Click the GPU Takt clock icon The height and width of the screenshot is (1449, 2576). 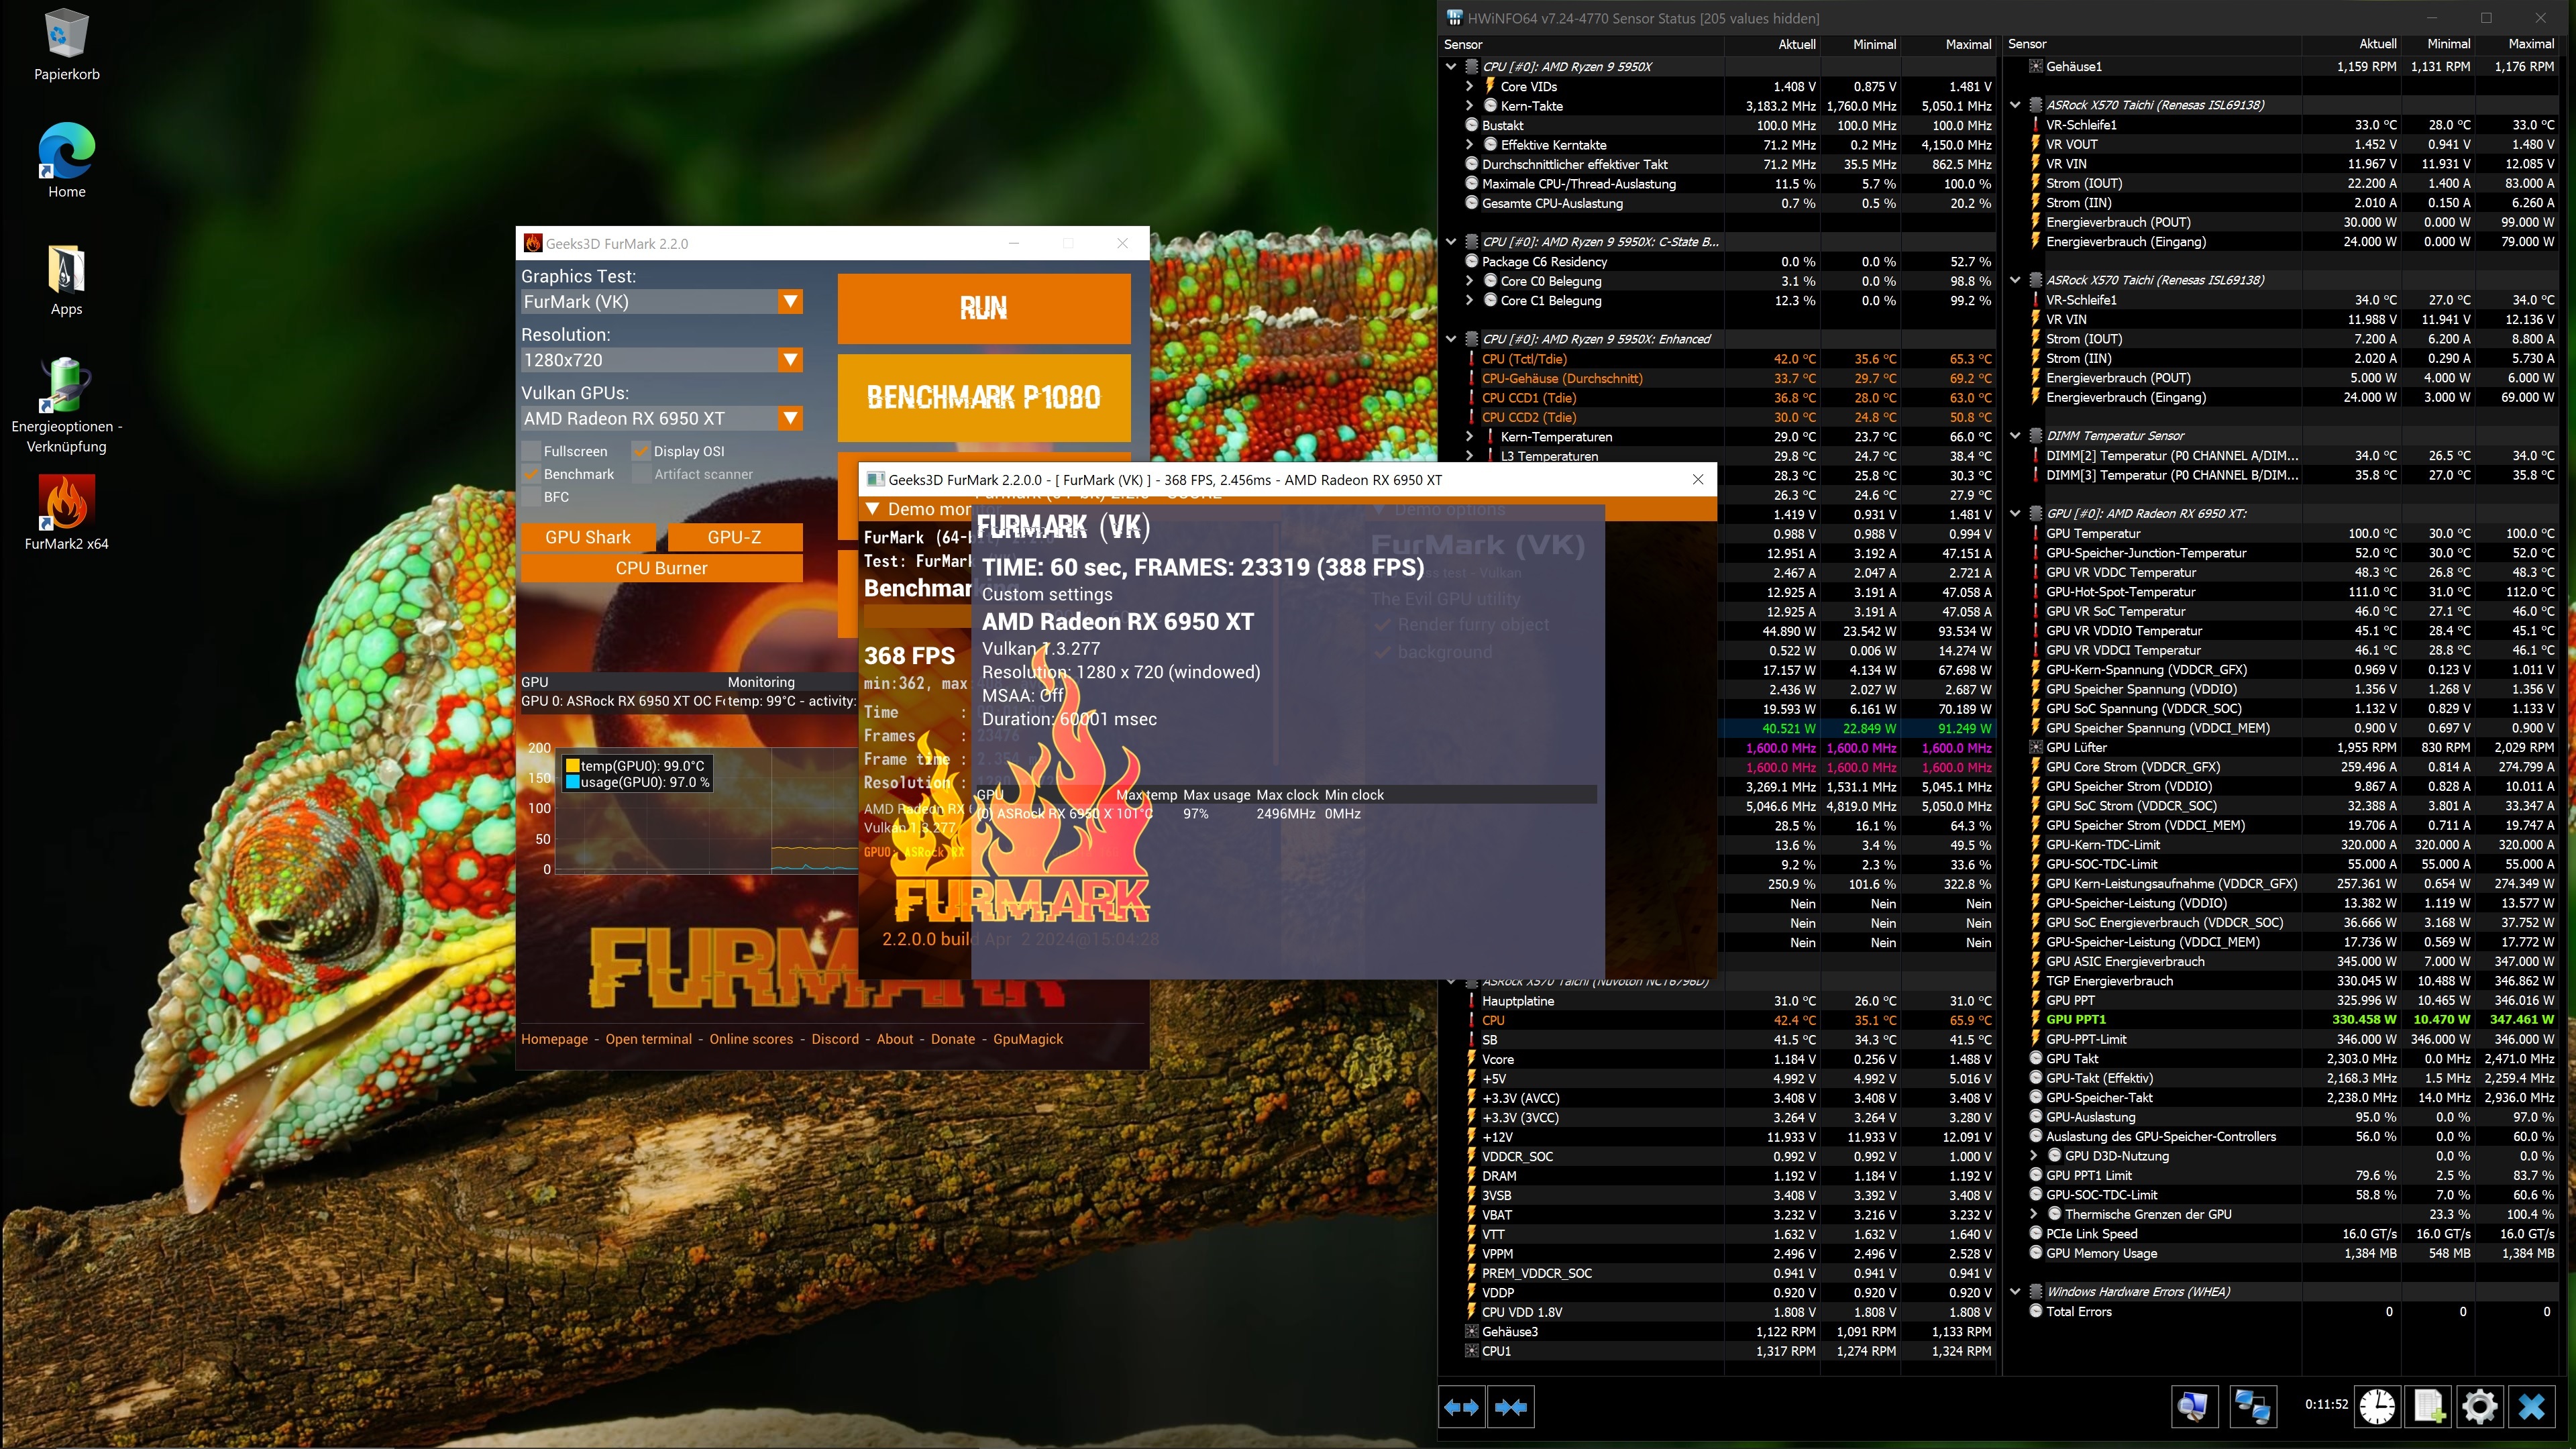(x=2036, y=1058)
